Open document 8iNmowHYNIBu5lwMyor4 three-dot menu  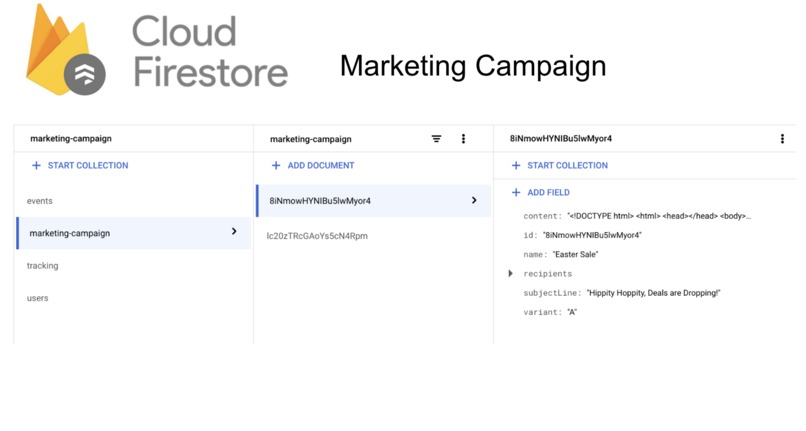tap(782, 139)
